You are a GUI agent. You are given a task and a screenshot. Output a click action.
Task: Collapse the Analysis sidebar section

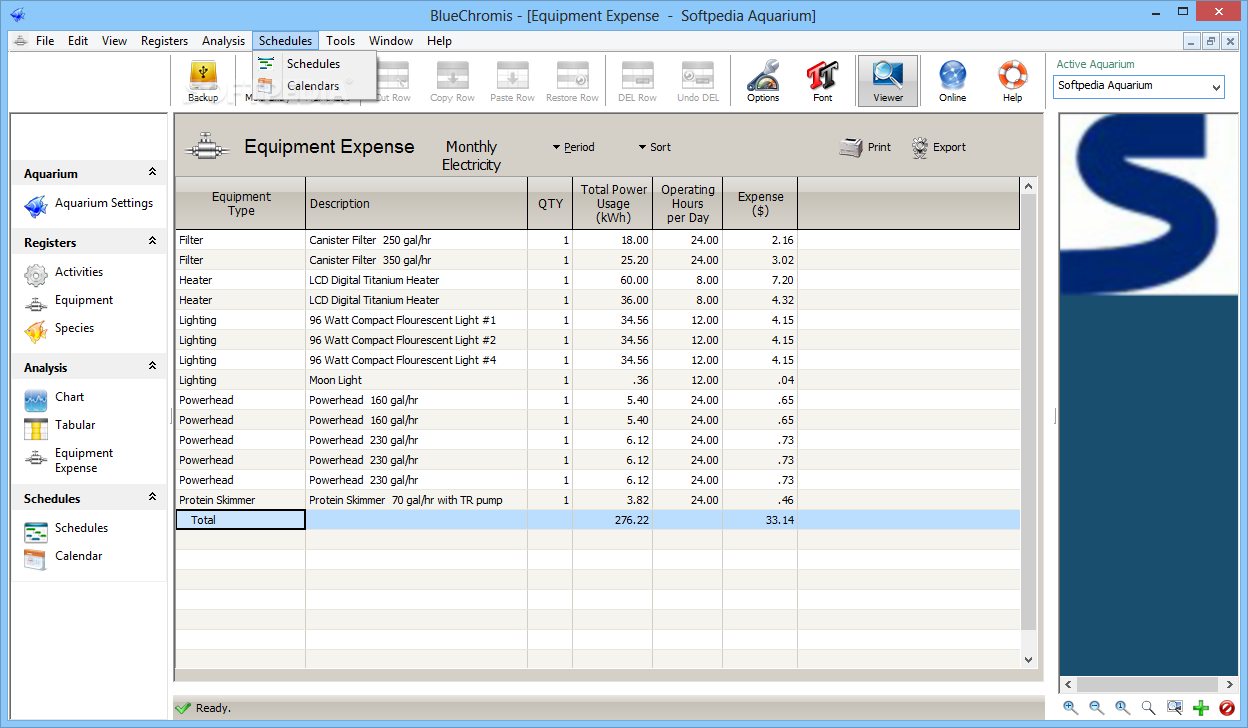click(x=152, y=366)
